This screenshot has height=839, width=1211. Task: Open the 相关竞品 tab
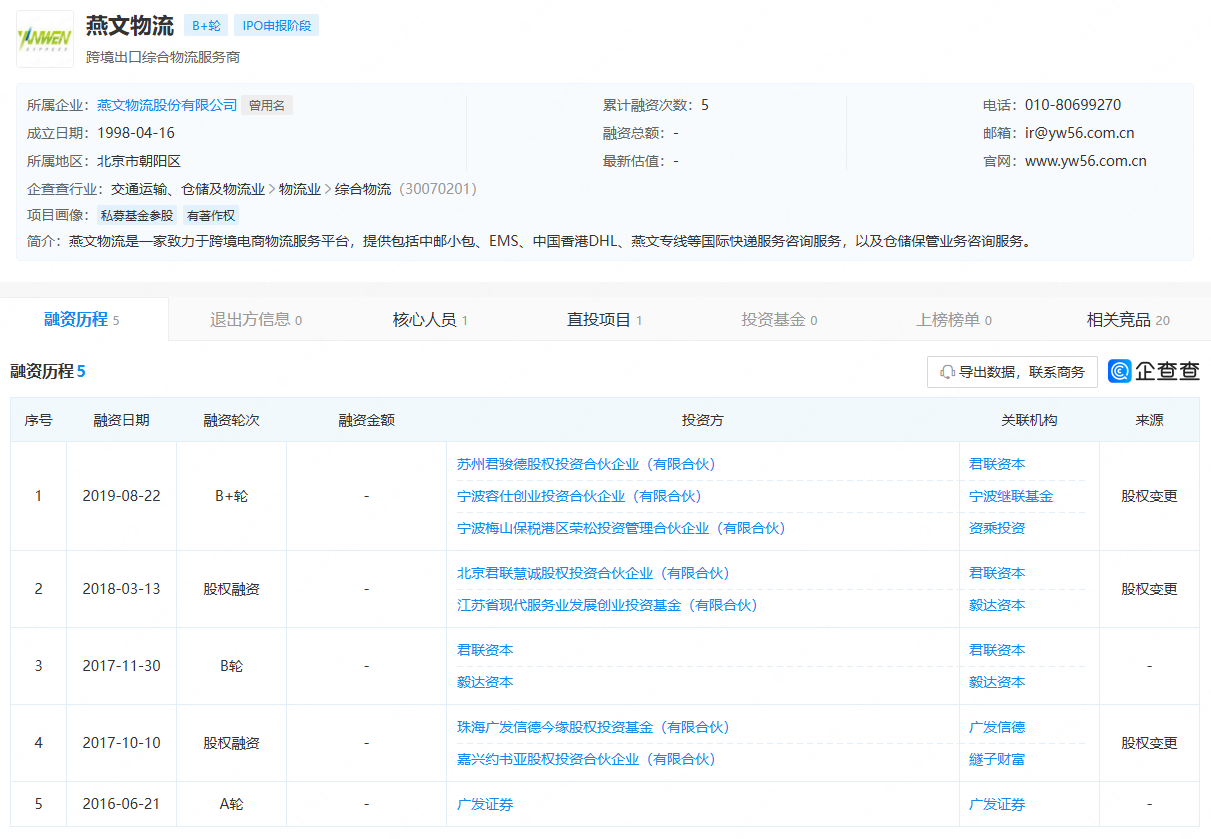pos(1128,320)
